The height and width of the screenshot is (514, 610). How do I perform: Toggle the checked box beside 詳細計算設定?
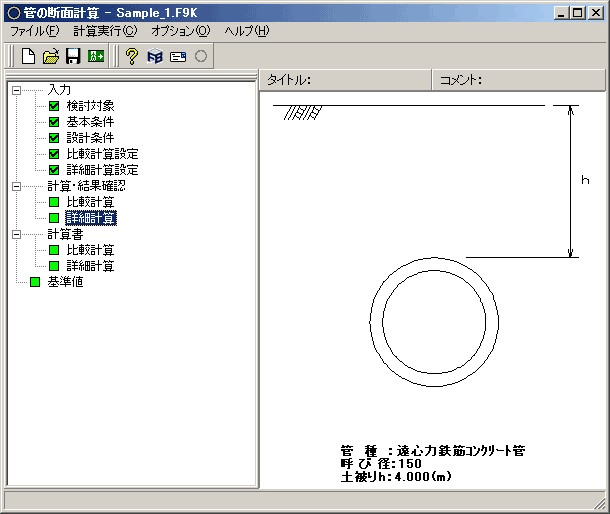(x=54, y=170)
